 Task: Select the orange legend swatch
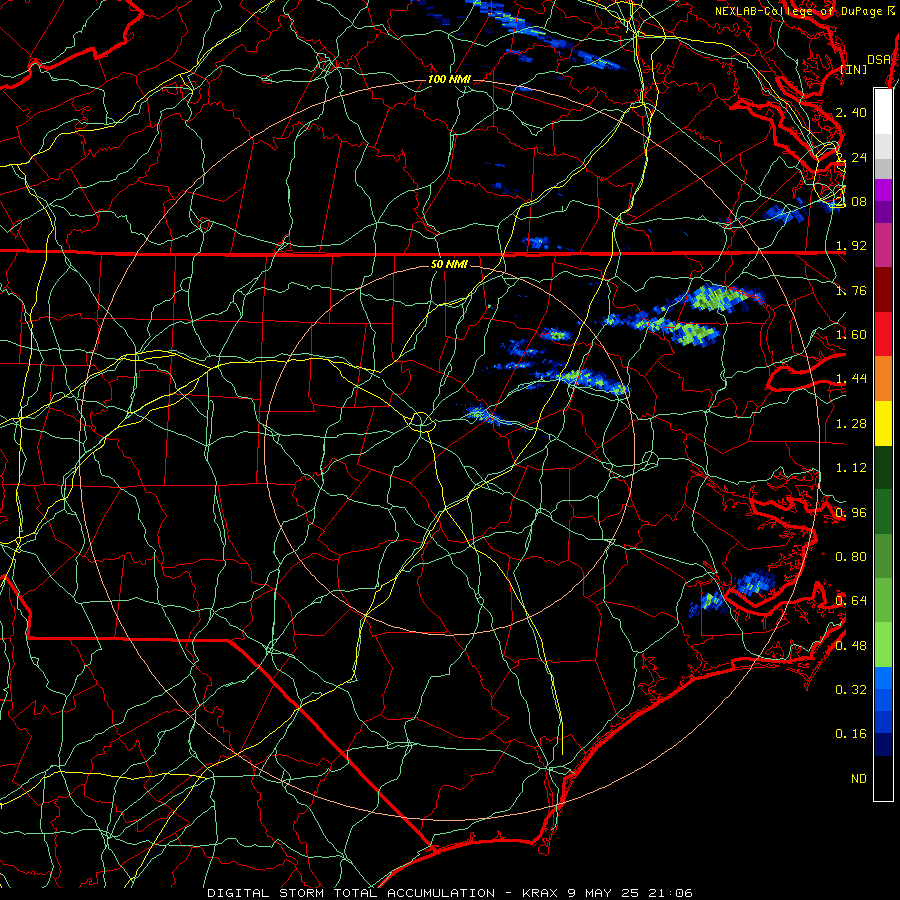(883, 379)
